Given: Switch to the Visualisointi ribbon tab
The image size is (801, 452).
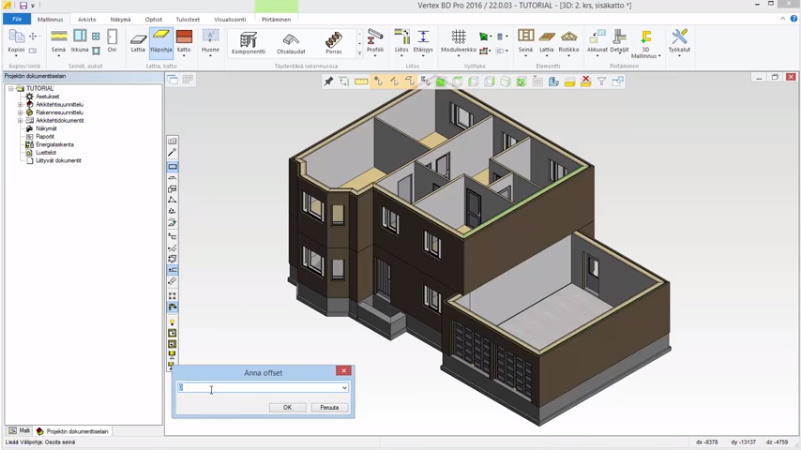Looking at the screenshot, I should point(230,19).
